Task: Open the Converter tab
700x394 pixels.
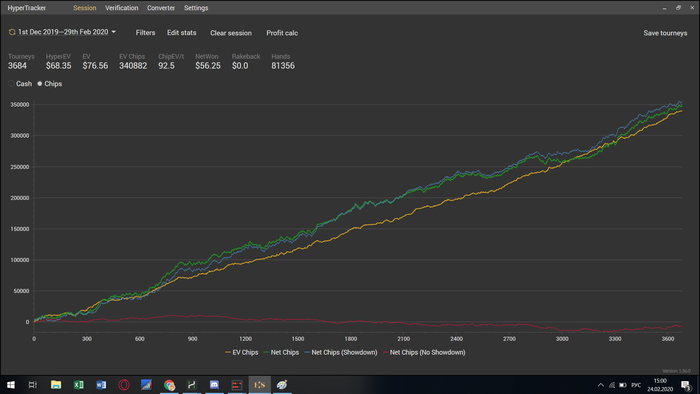Action: (x=161, y=8)
